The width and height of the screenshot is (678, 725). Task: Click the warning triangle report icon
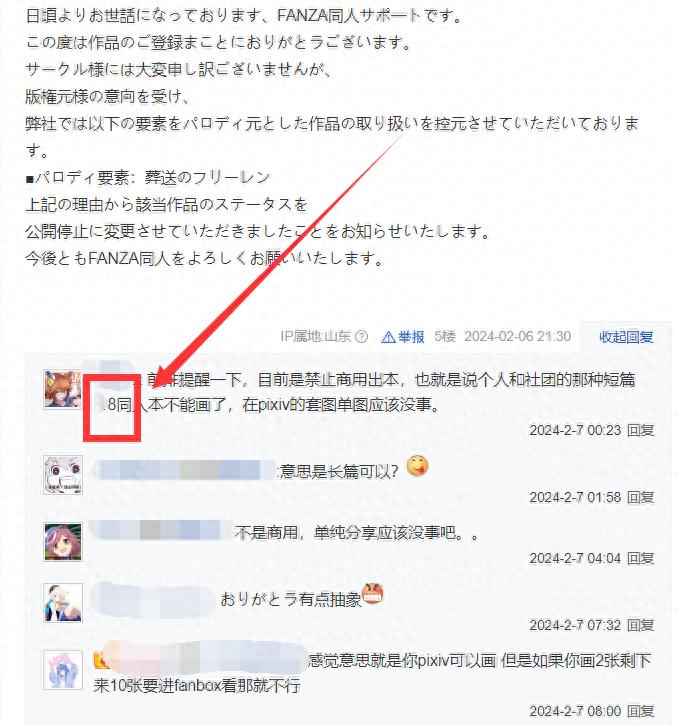pyautogui.click(x=388, y=337)
